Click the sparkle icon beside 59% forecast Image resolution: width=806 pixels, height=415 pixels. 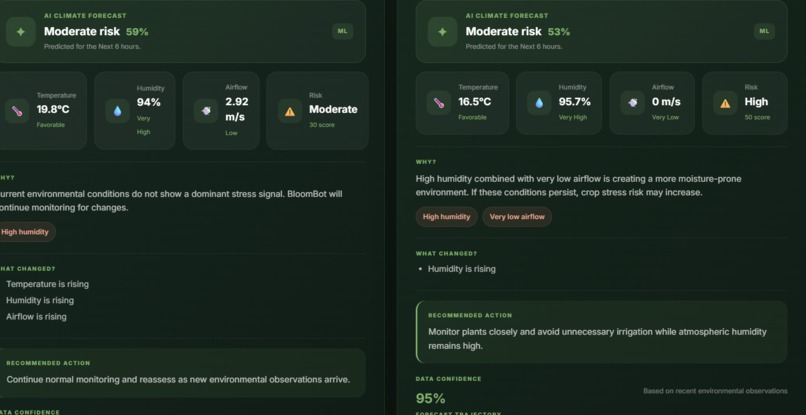pos(21,32)
